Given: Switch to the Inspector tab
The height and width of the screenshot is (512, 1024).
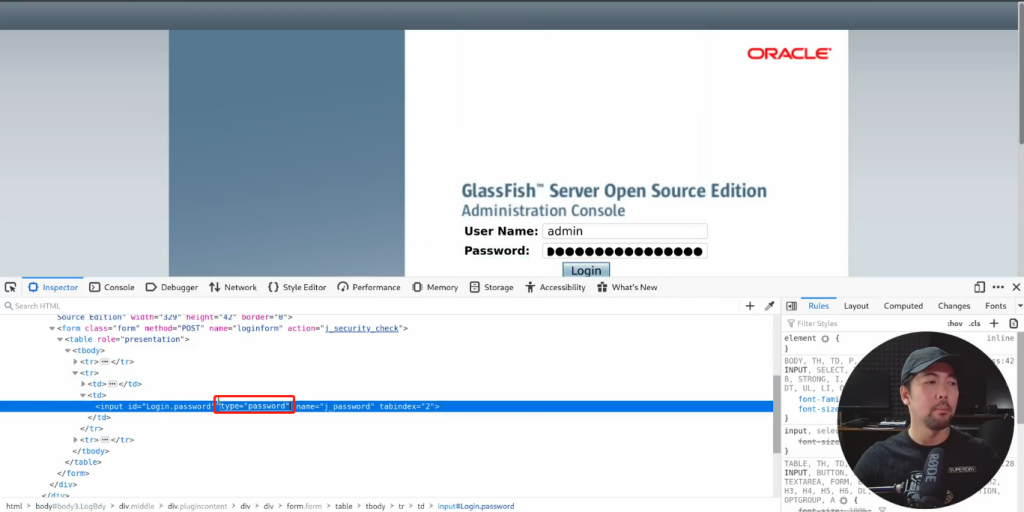Looking at the screenshot, I should pos(53,287).
